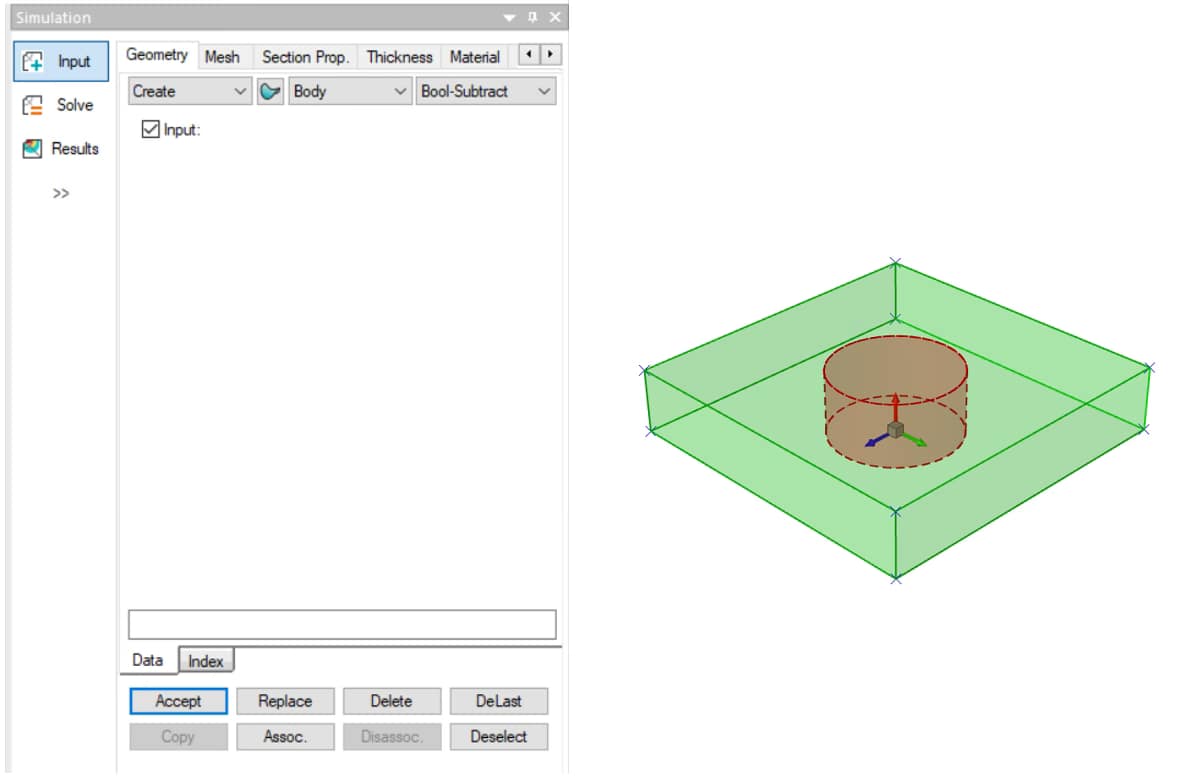Click the gray cube at triad origin
Screen dimensions: 1178x779
pos(896,430)
